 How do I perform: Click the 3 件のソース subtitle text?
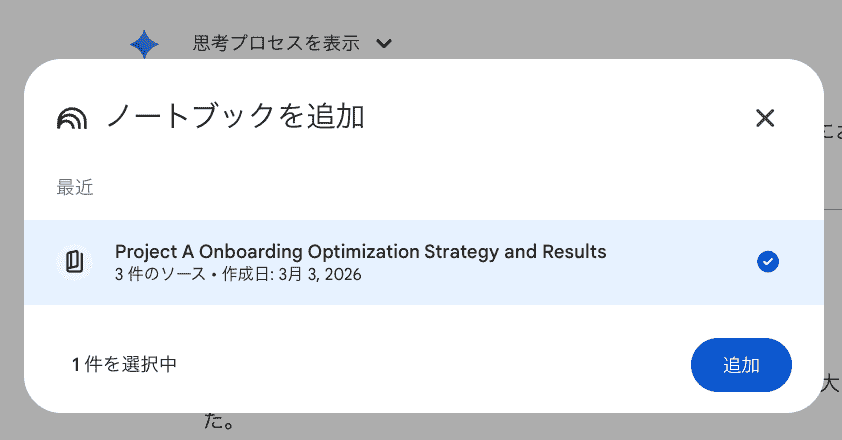pos(160,275)
